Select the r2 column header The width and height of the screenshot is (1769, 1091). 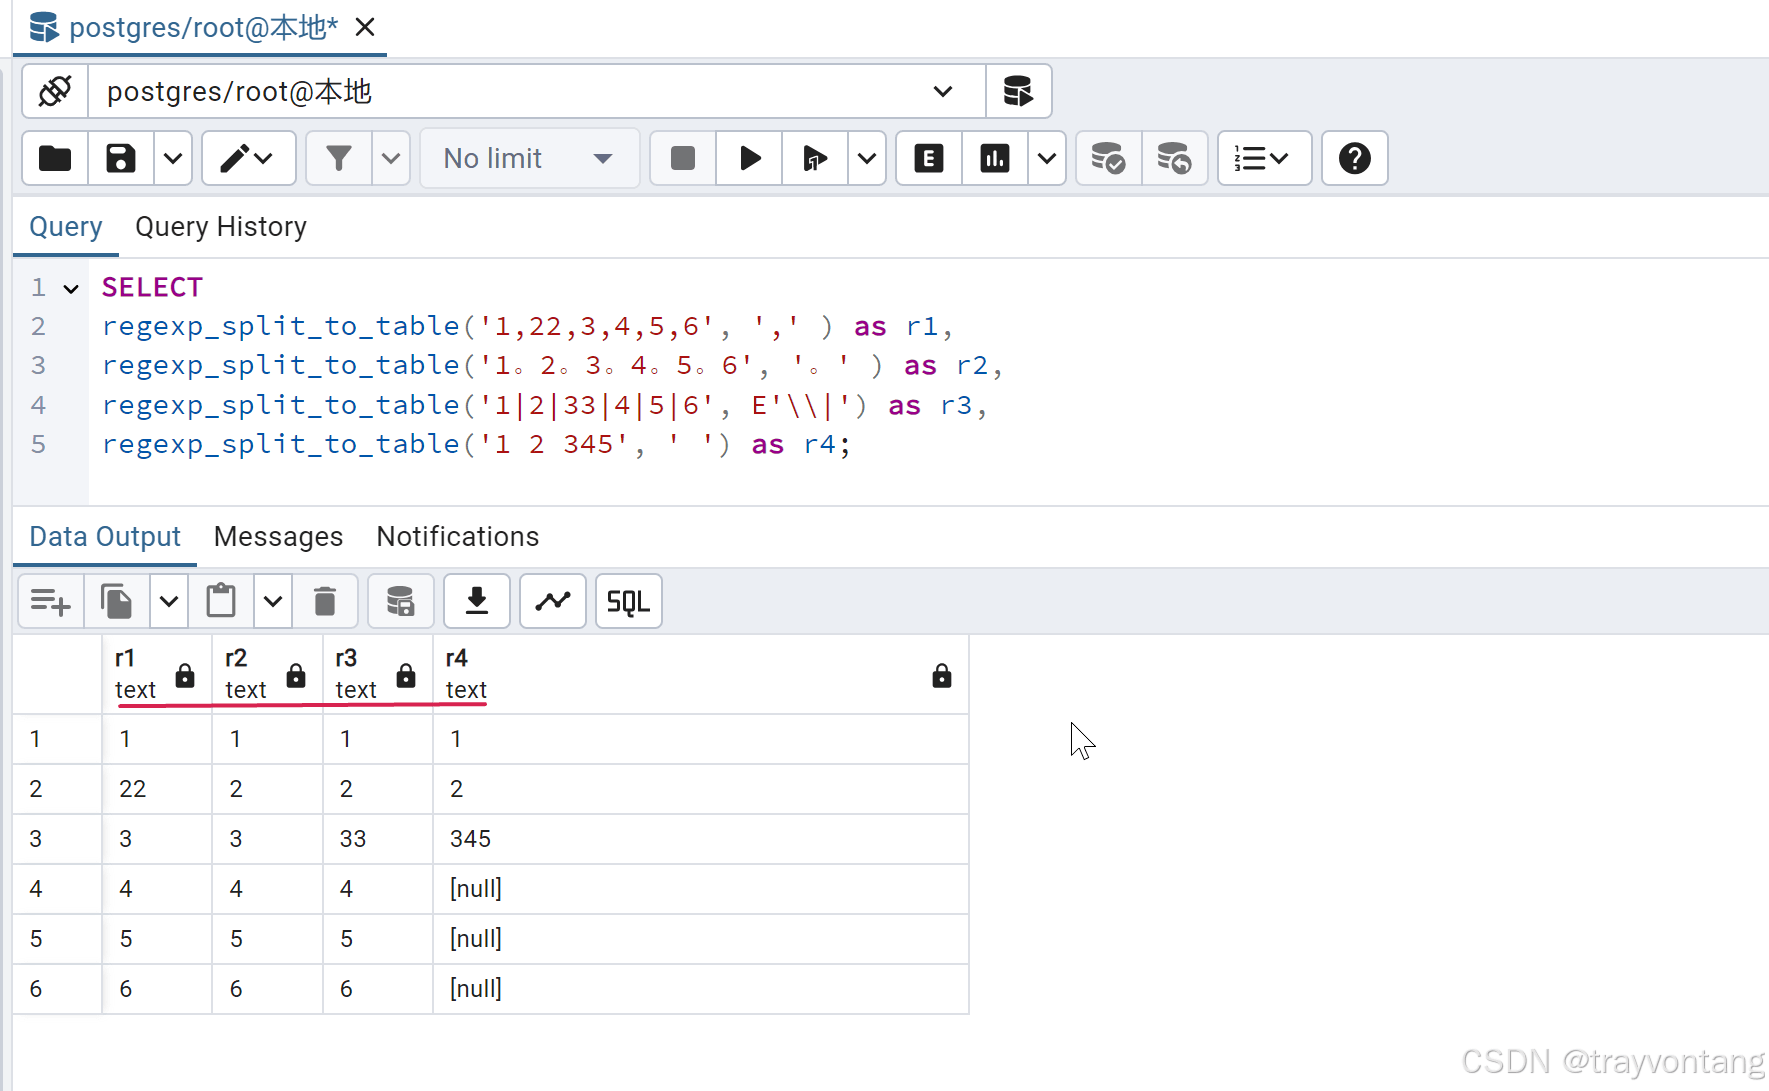click(267, 674)
